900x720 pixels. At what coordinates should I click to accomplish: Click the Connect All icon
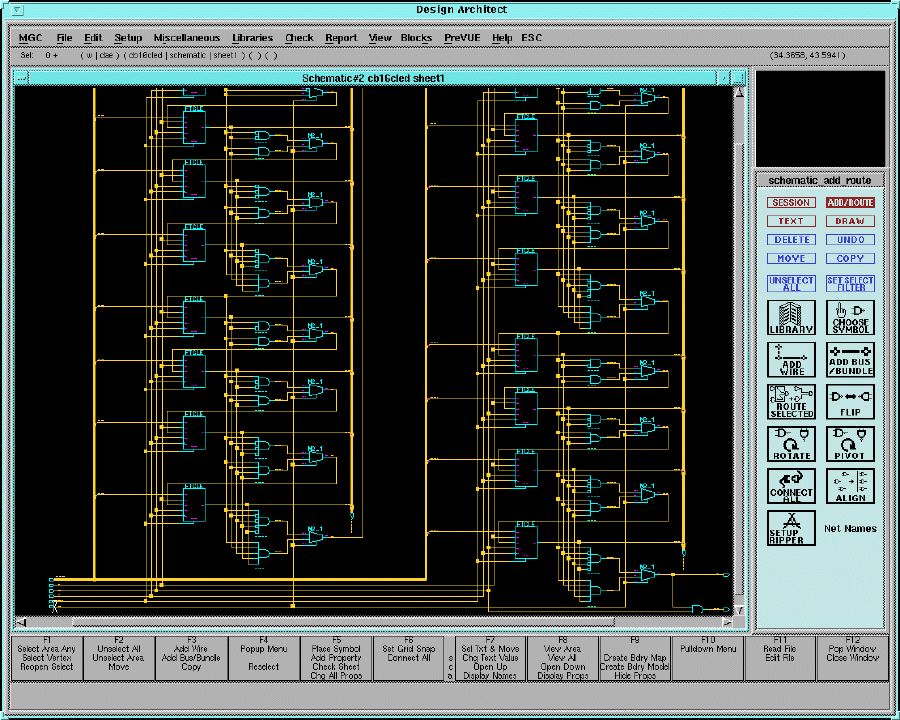tap(792, 485)
